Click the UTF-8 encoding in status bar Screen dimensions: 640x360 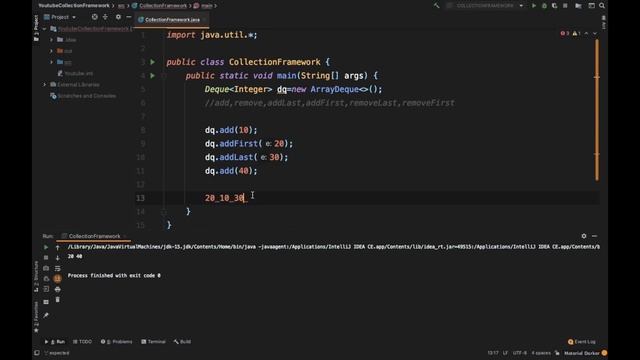520,353
